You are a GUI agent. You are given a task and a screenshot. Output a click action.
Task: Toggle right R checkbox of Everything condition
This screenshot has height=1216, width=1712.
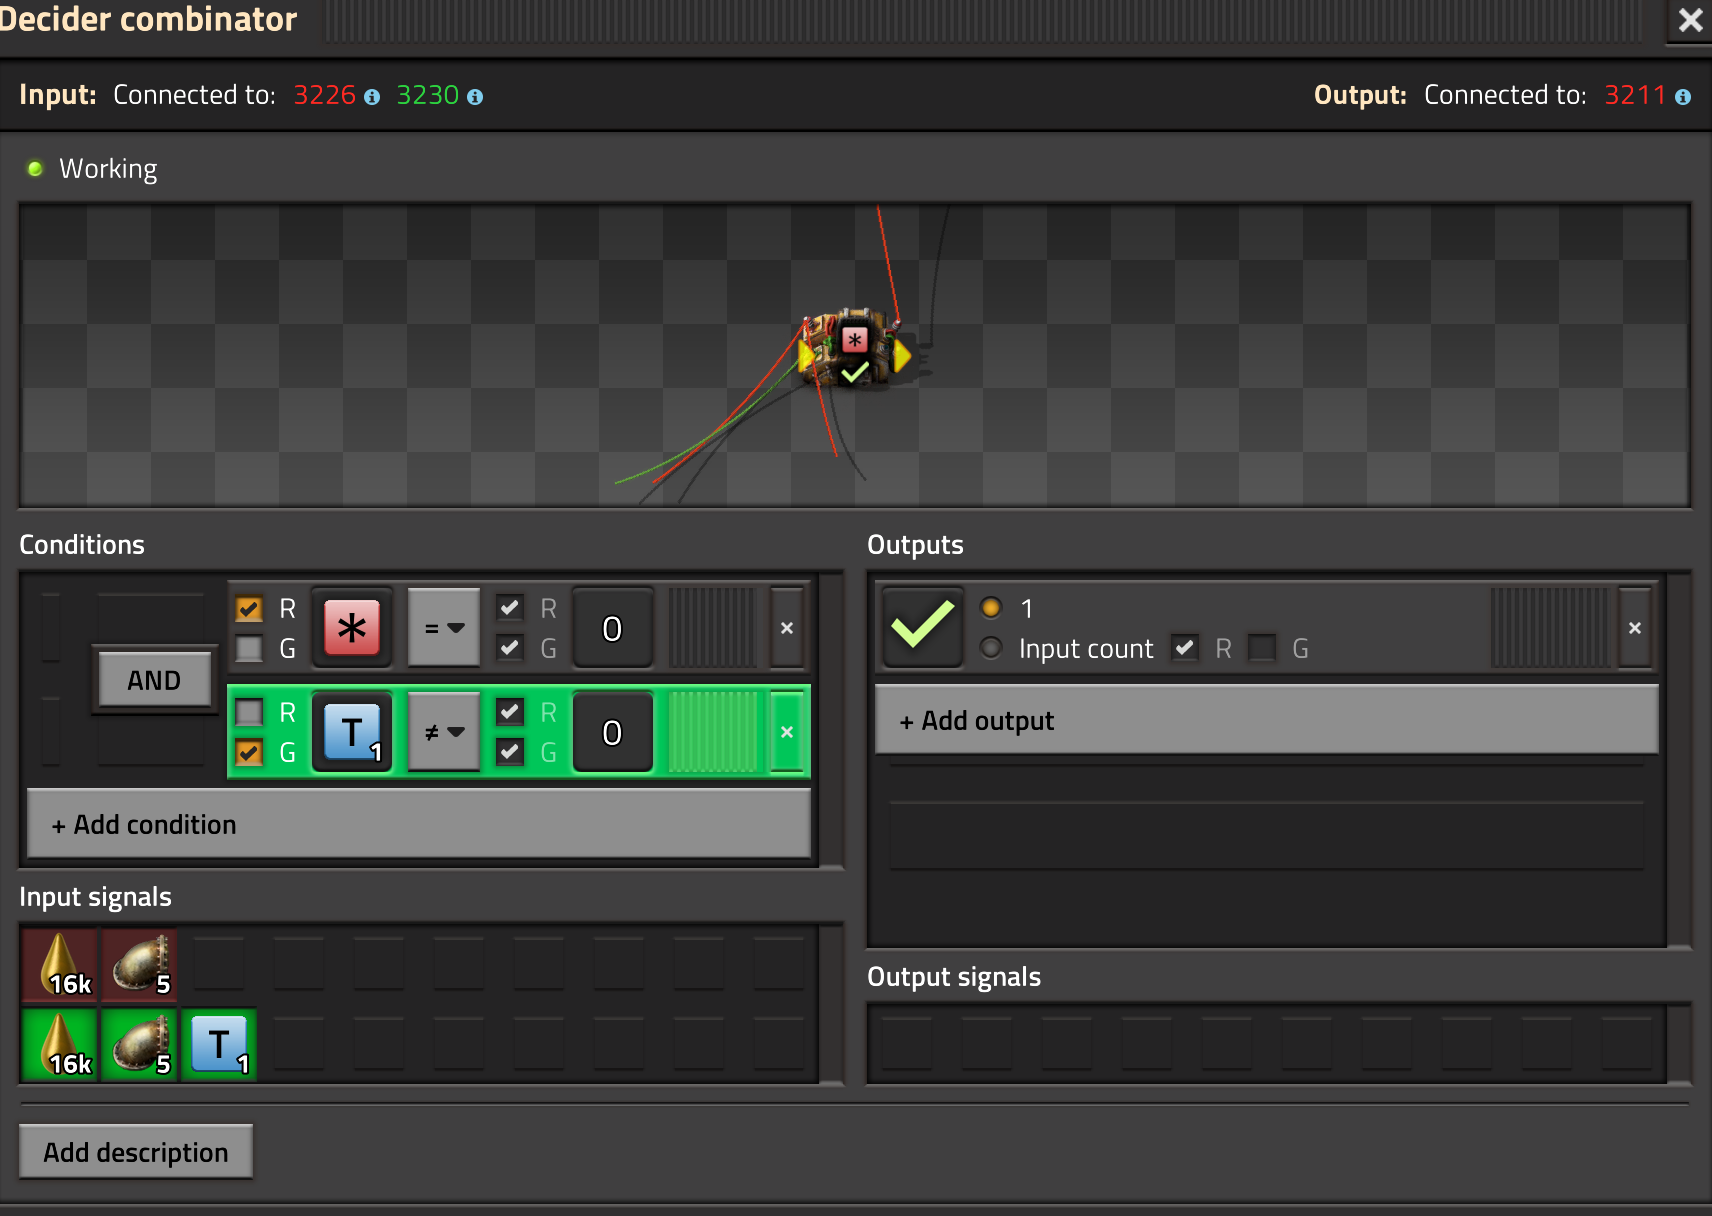click(510, 608)
